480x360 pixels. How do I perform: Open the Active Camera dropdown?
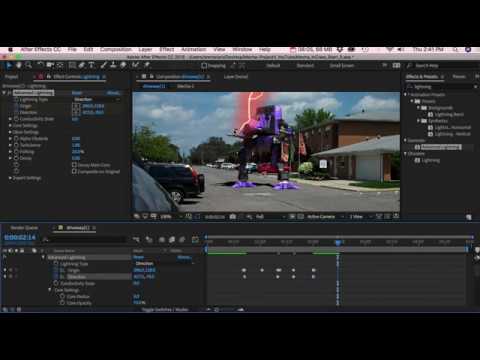click(325, 217)
